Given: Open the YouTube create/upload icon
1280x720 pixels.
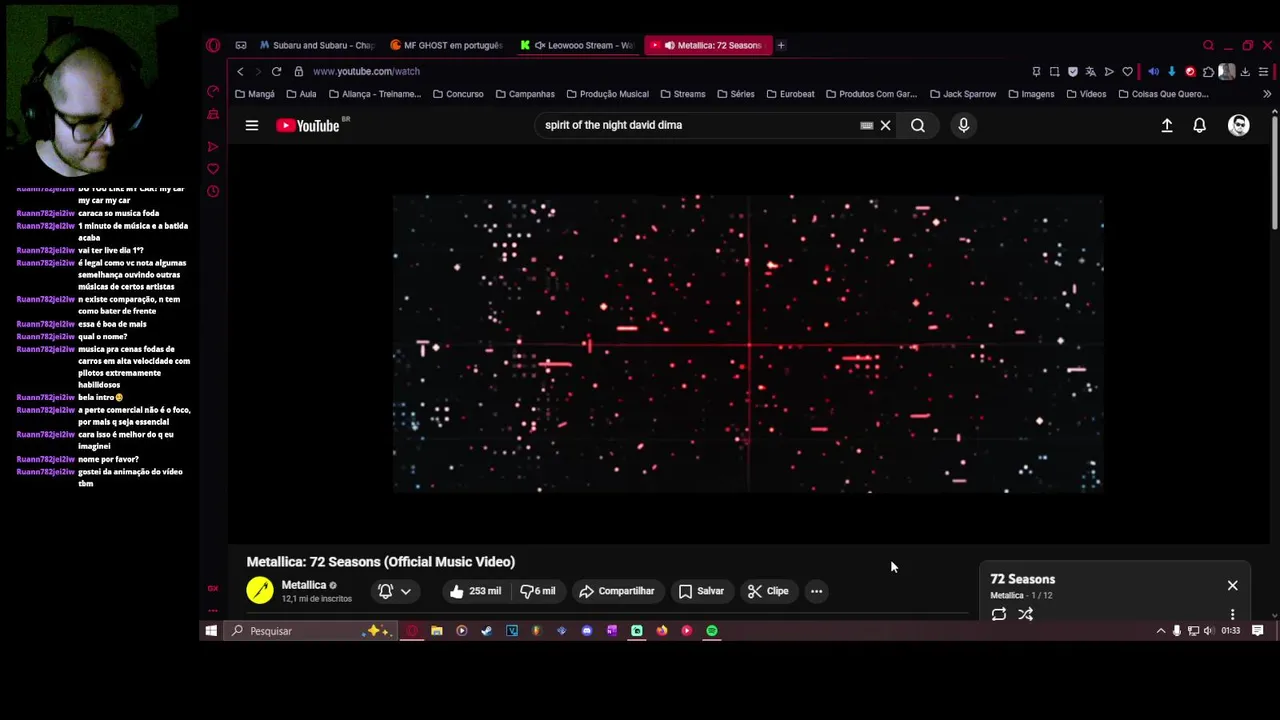Looking at the screenshot, I should [x=1167, y=125].
